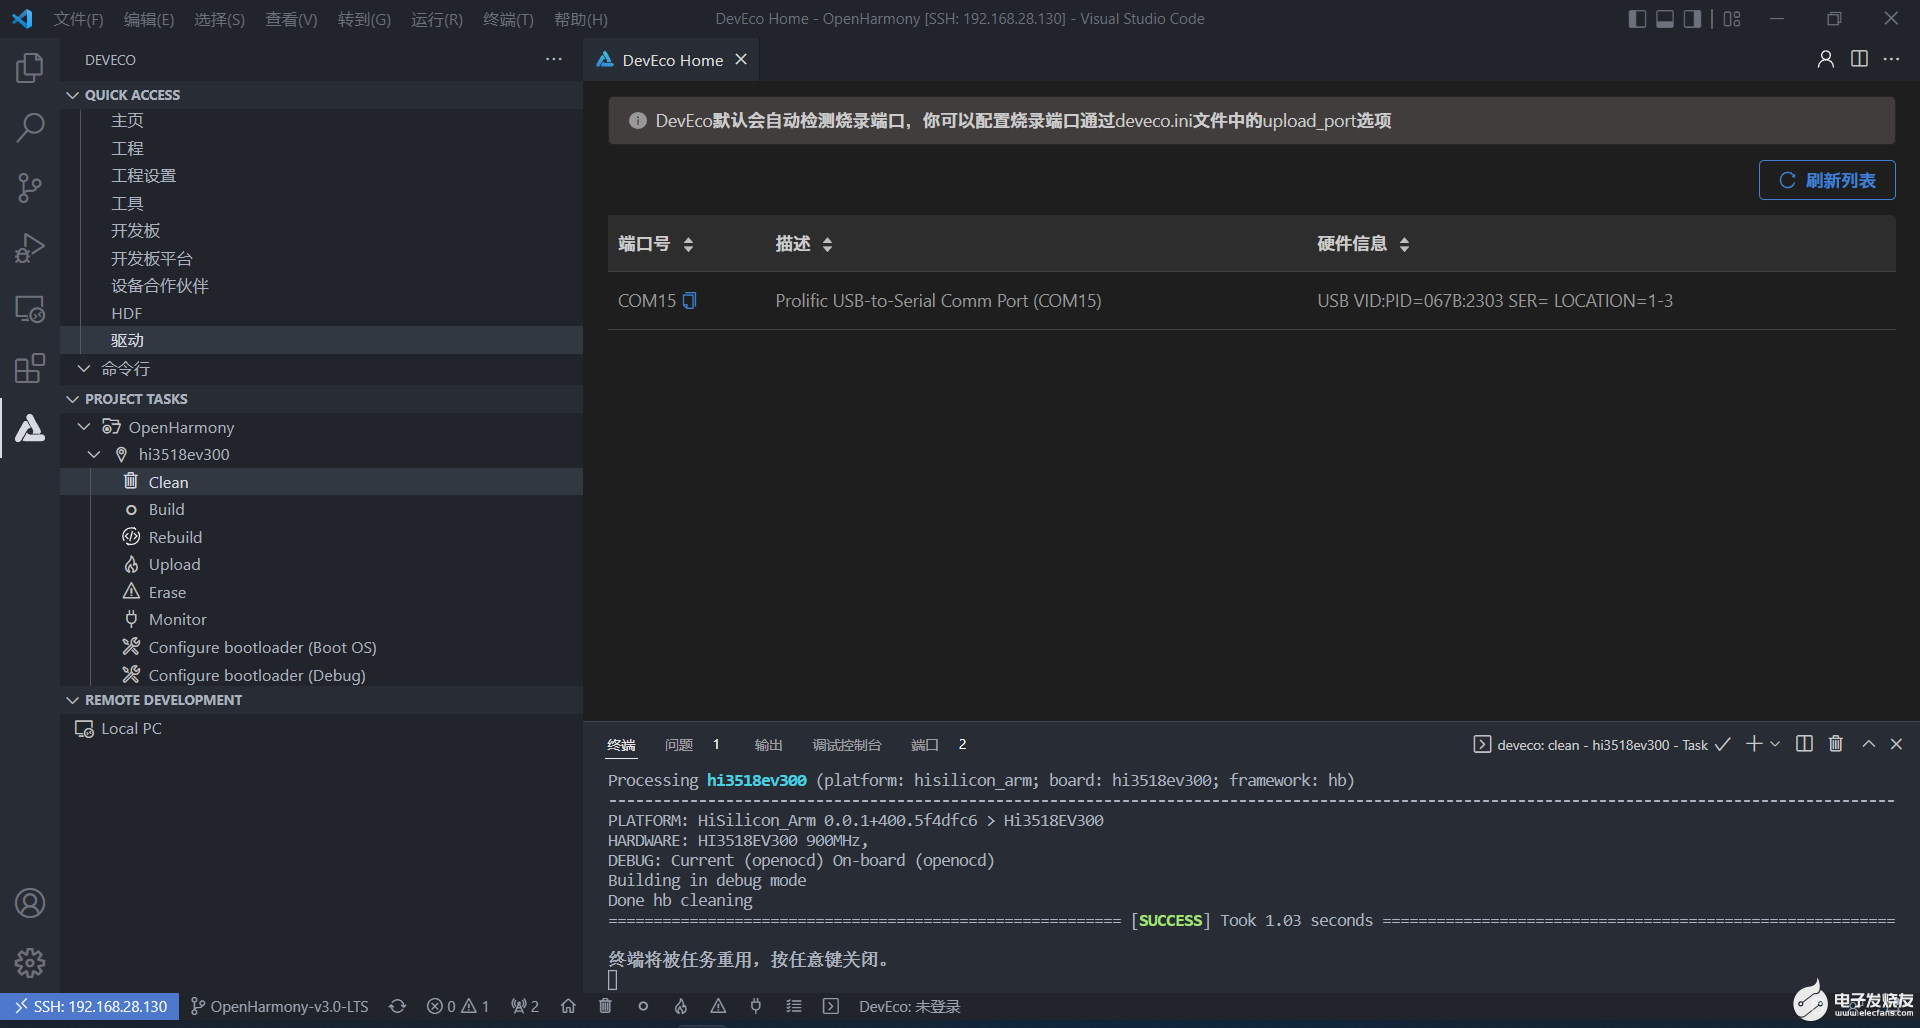The height and width of the screenshot is (1028, 1920).
Task: Open the Search view in activity bar
Action: 30,128
